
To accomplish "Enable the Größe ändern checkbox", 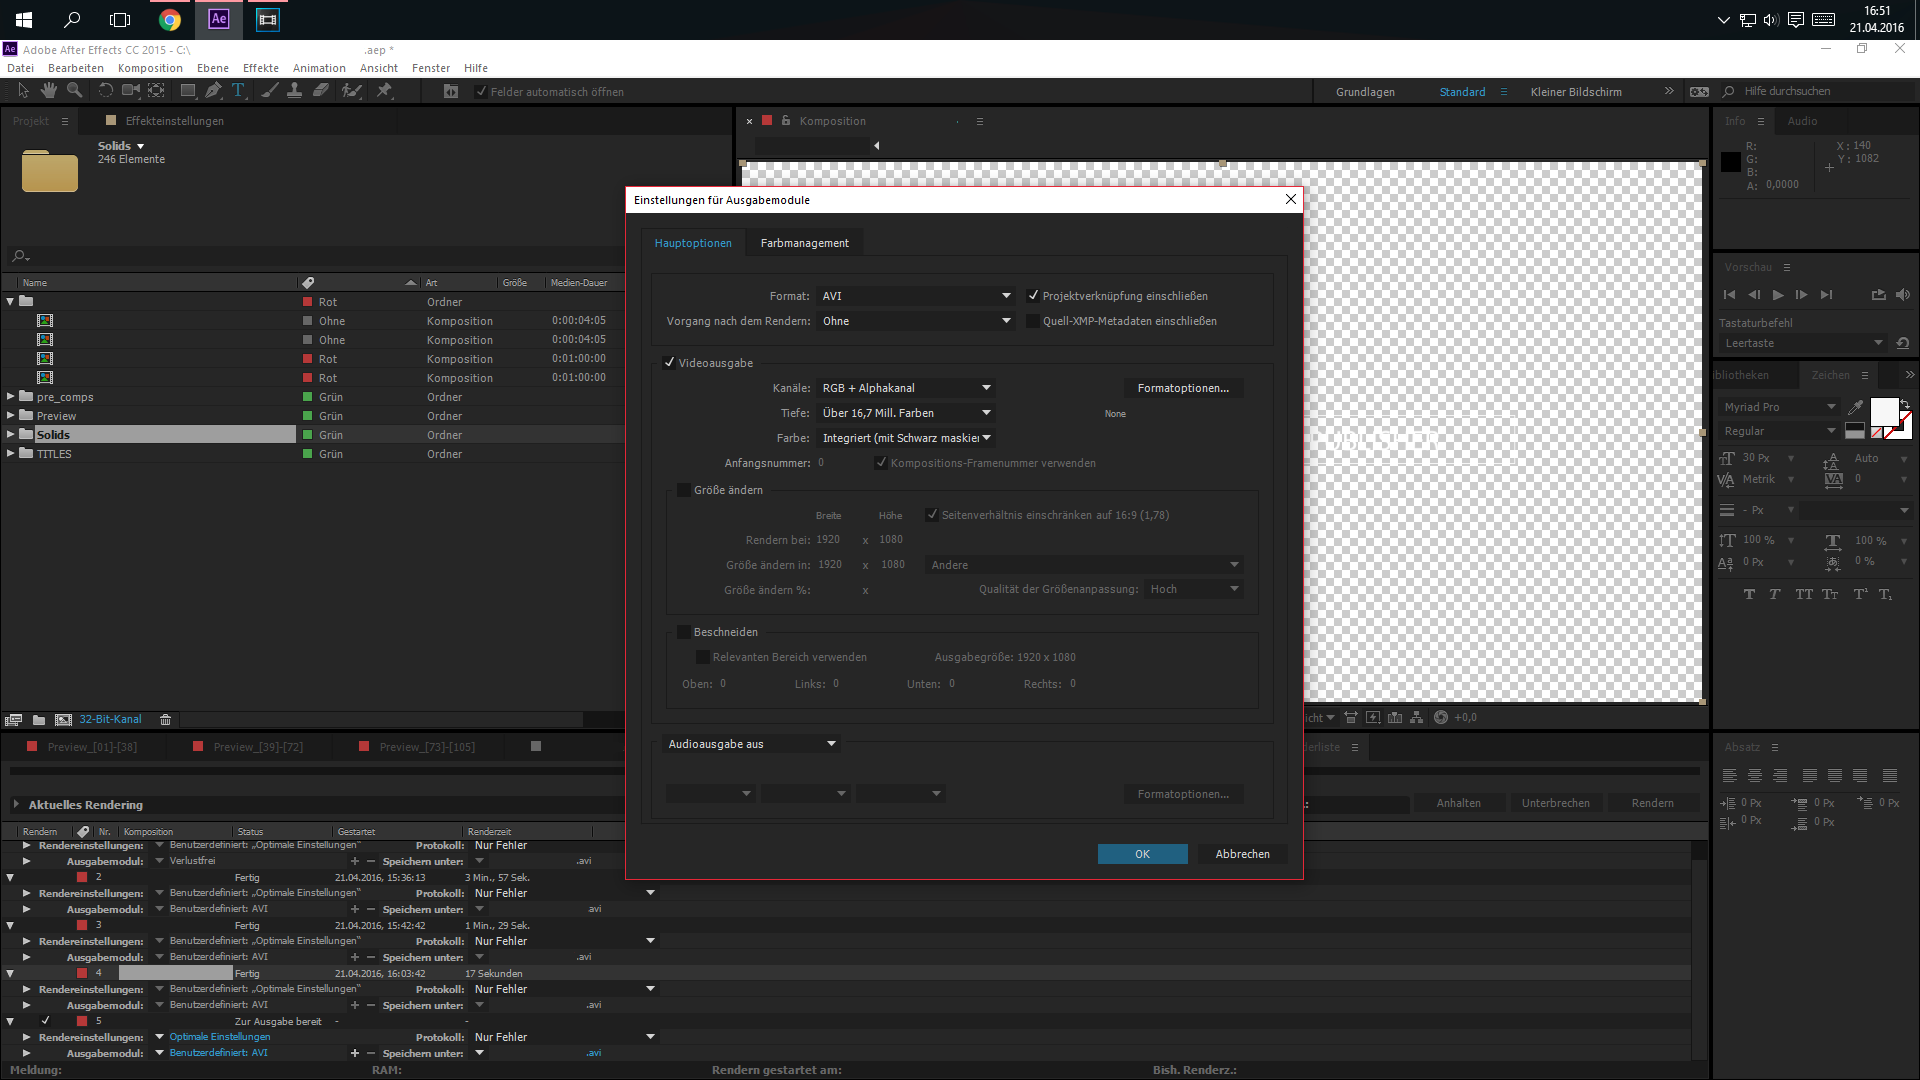I will 684,490.
